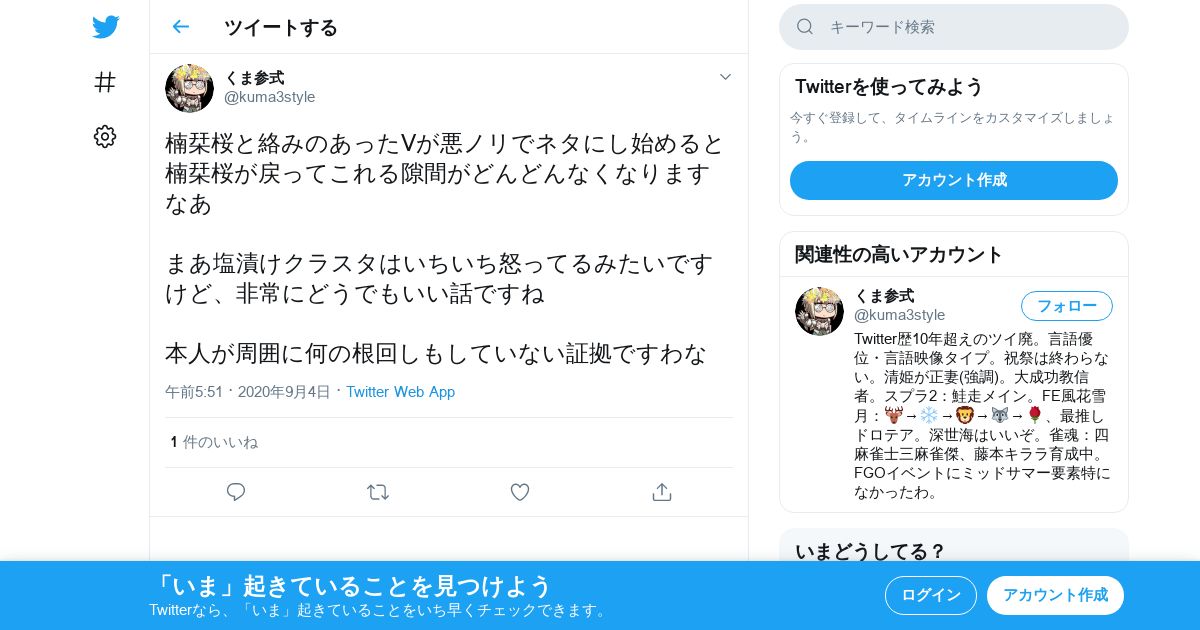Image resolution: width=1200 pixels, height=630 pixels.
Task: Follow くま参式 with the フォロー button
Action: click(x=1067, y=306)
